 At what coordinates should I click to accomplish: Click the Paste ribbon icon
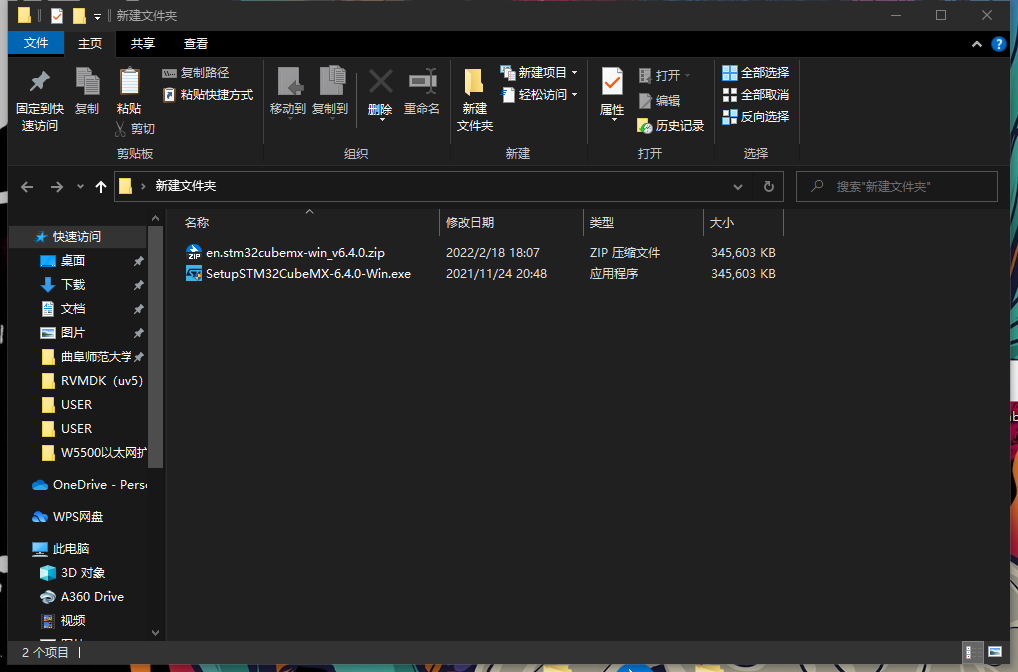tap(129, 91)
